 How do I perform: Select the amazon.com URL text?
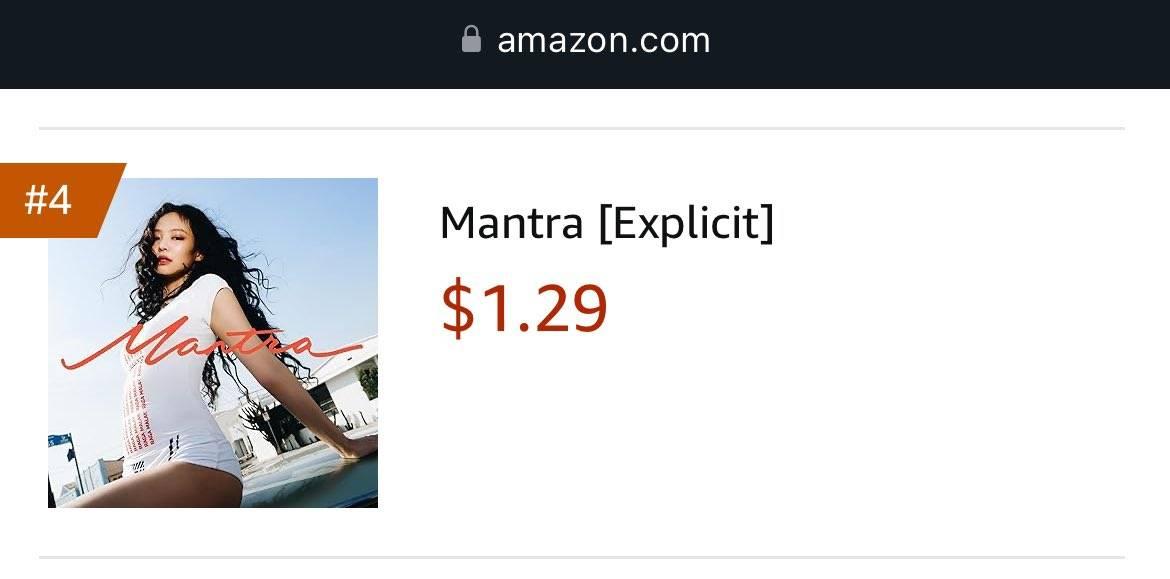(x=604, y=40)
